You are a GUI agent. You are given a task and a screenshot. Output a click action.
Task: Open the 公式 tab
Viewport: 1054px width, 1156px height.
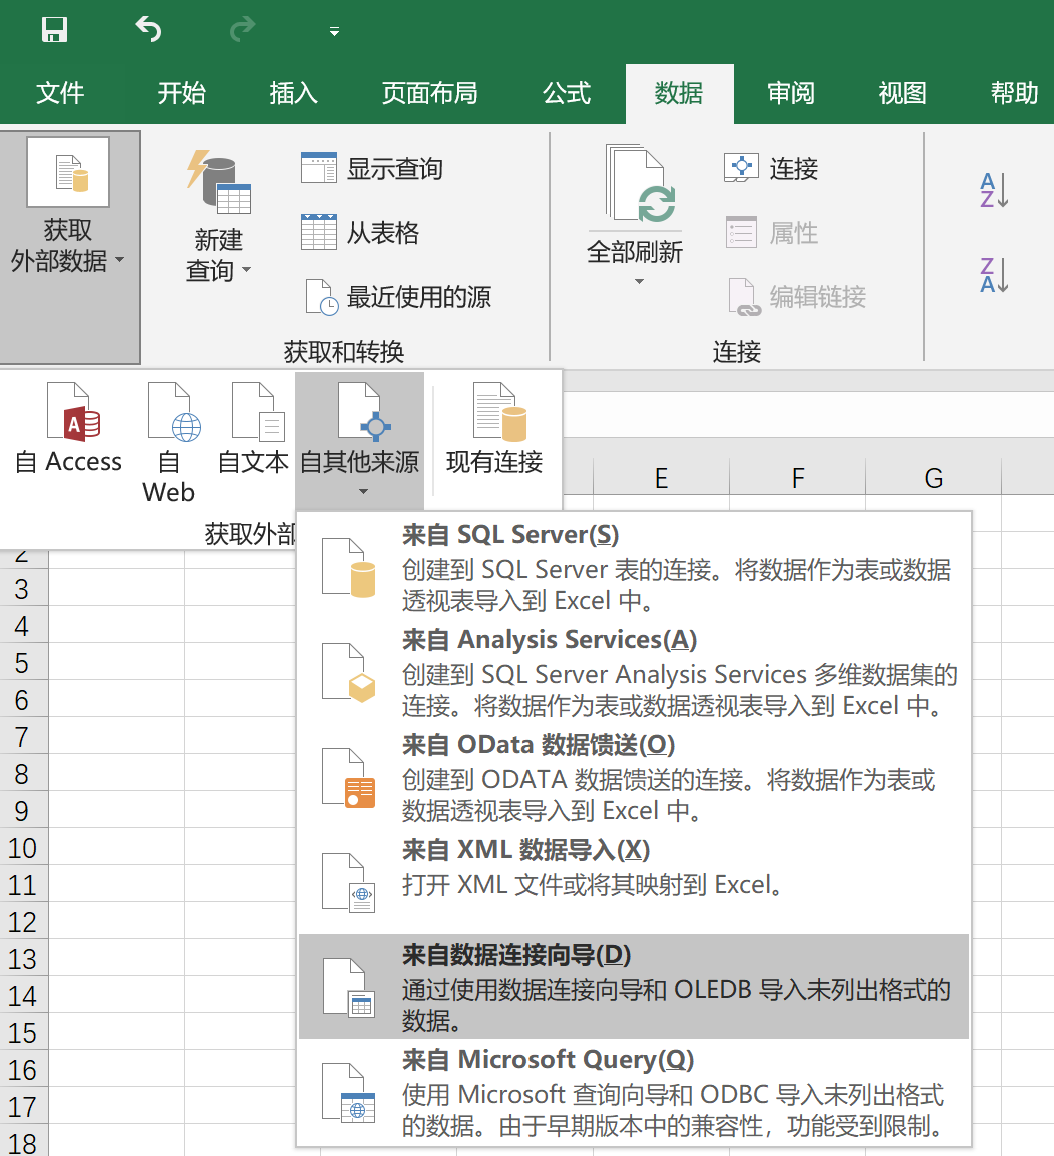pyautogui.click(x=567, y=93)
